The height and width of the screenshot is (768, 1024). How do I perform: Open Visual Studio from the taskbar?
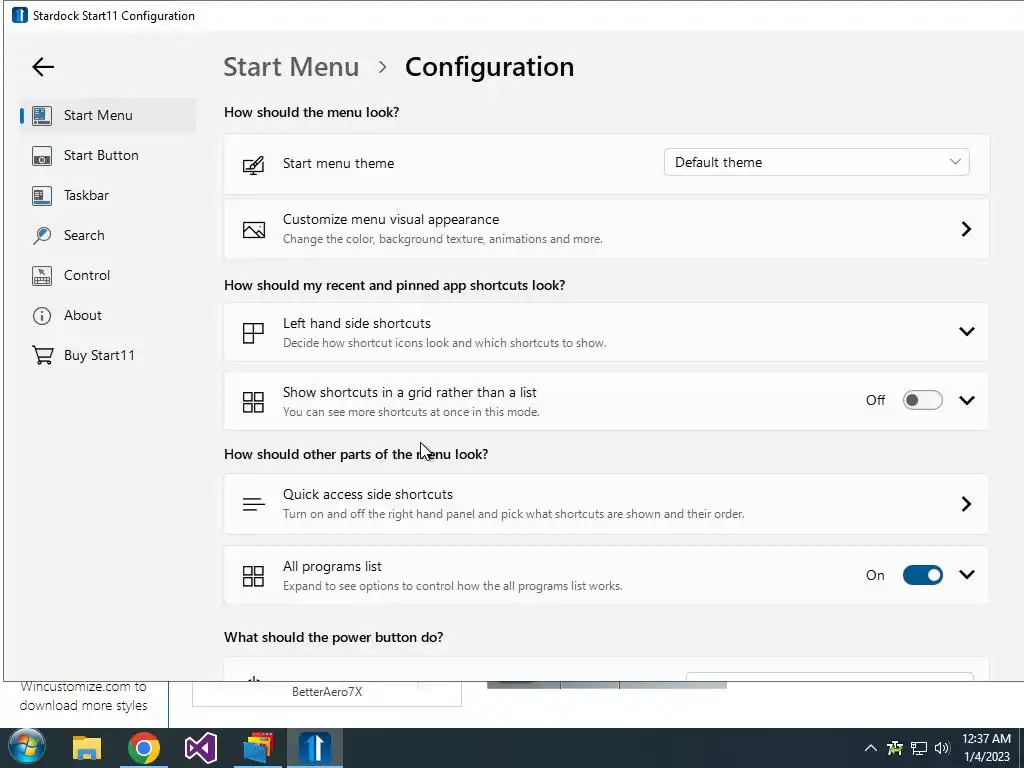point(200,748)
